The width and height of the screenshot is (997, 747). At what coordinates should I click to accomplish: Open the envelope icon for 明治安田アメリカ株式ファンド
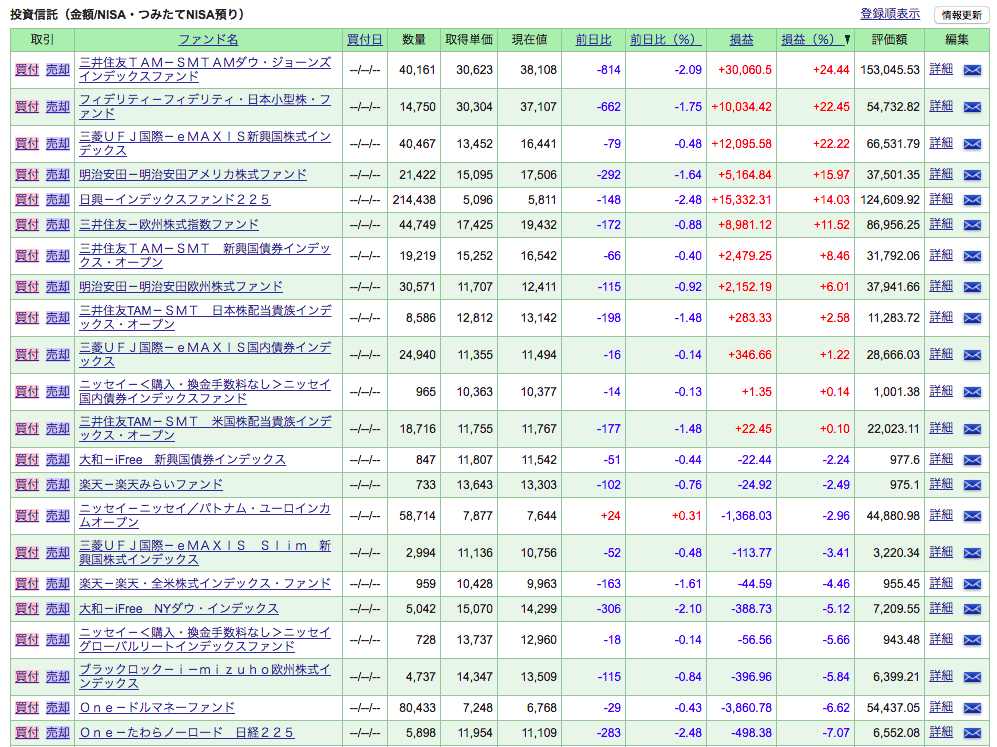(x=972, y=175)
